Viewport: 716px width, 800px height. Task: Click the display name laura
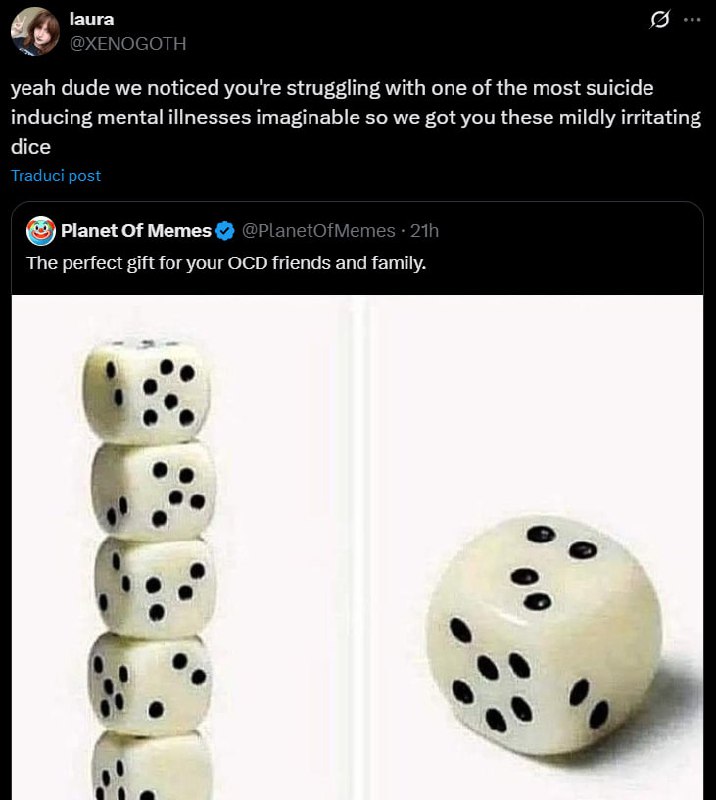coord(93,18)
